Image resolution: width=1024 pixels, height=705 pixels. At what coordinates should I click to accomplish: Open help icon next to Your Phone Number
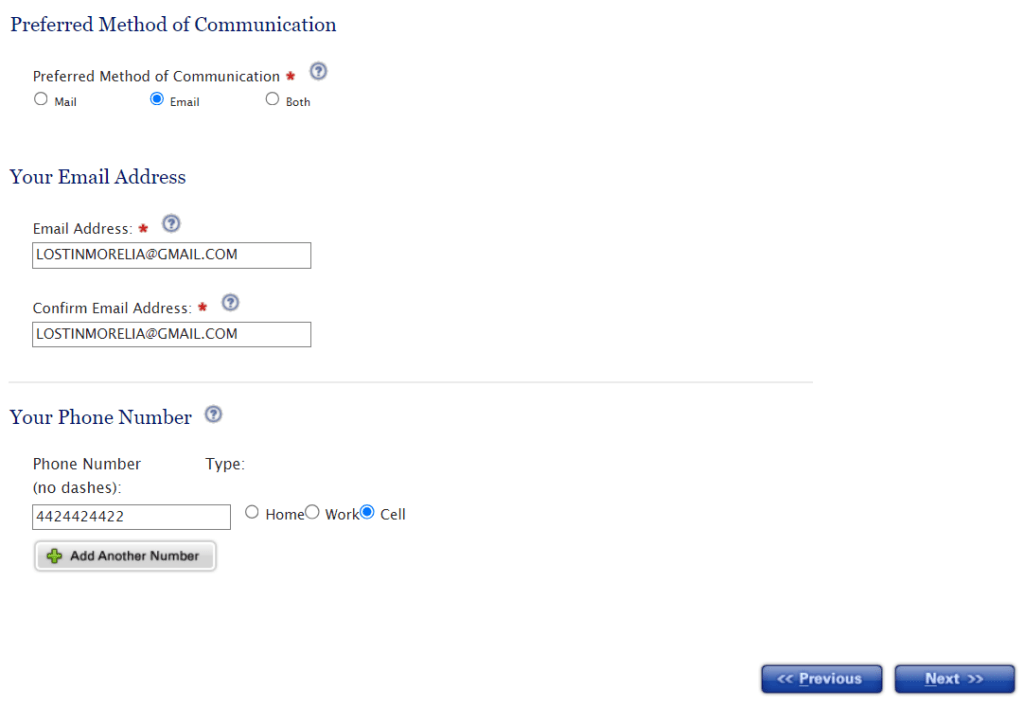point(214,415)
